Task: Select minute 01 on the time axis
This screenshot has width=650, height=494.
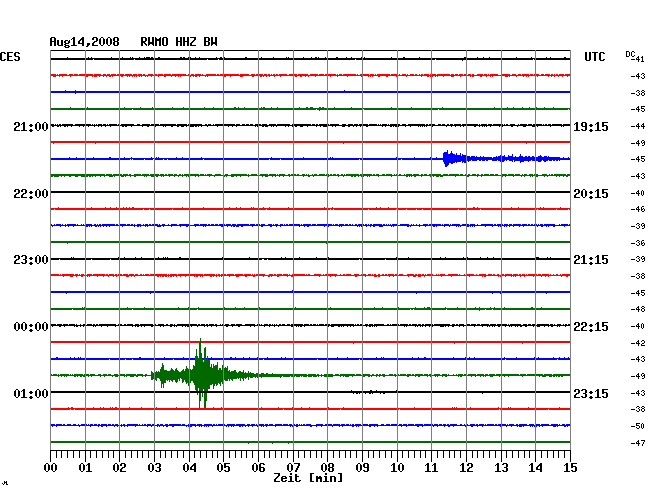Action: click(85, 468)
